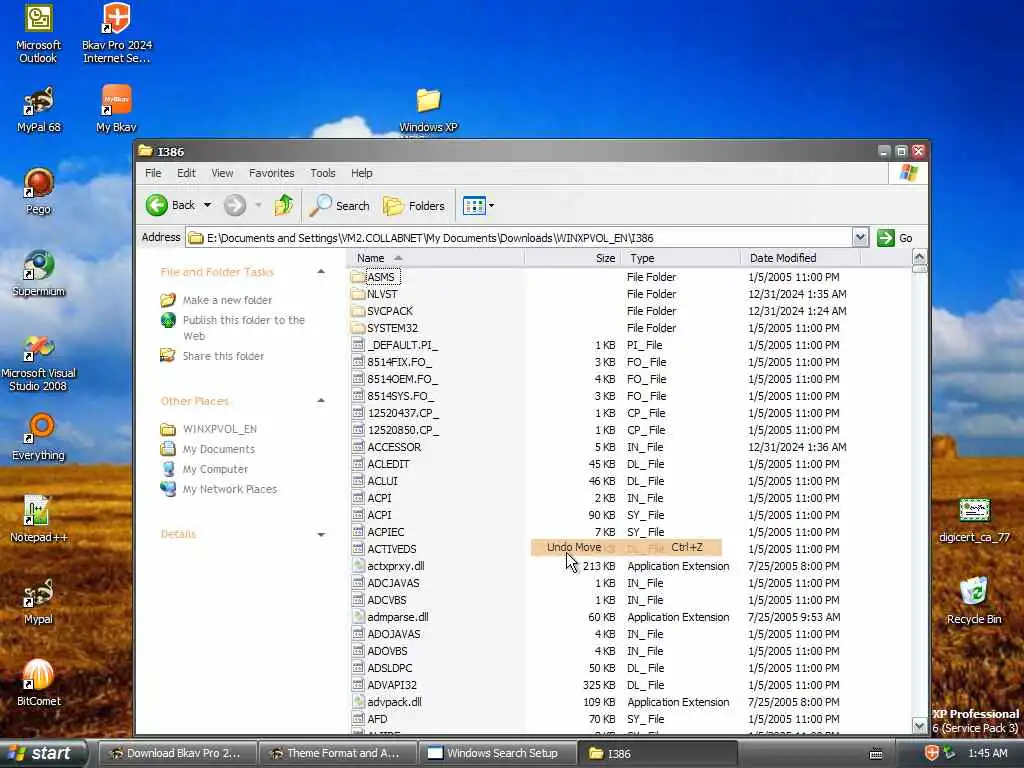Go up one folder level
The image size is (1024, 768).
point(283,205)
